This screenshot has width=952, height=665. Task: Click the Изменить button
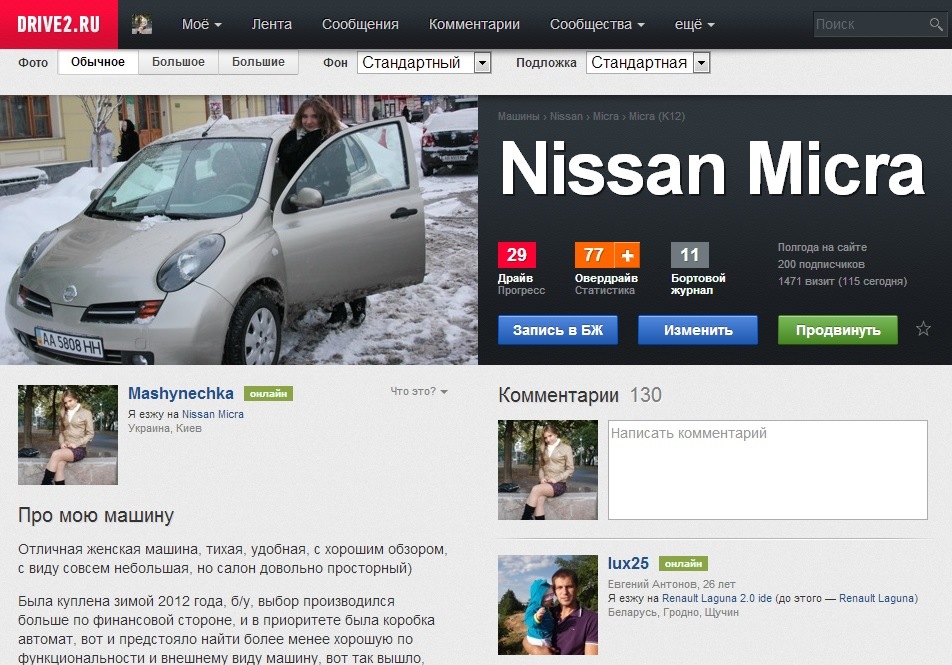pyautogui.click(x=698, y=330)
